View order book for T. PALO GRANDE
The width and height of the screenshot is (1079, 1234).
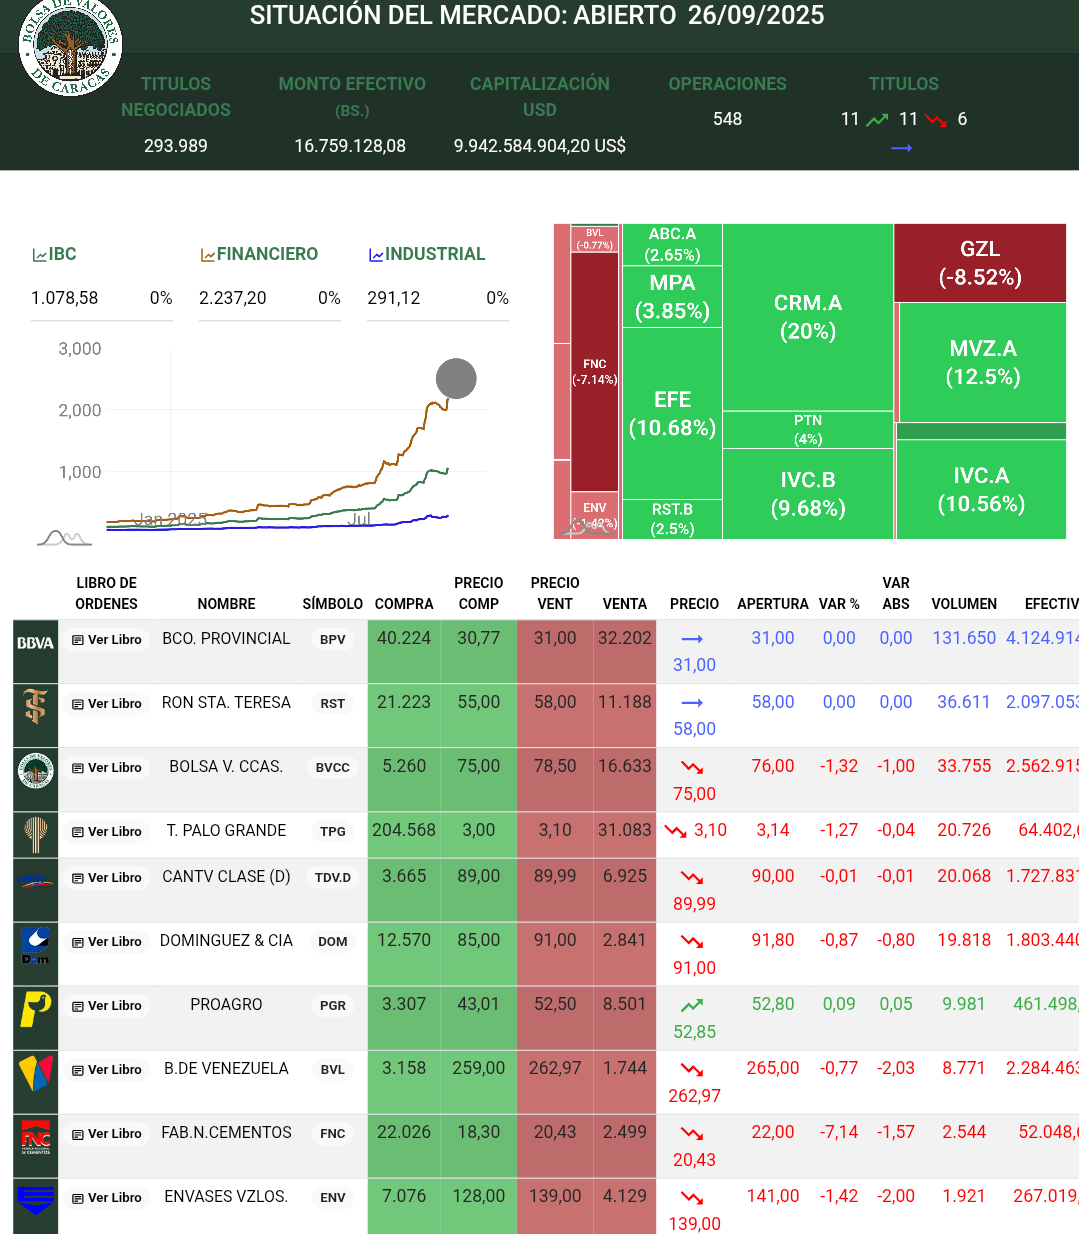(x=107, y=832)
